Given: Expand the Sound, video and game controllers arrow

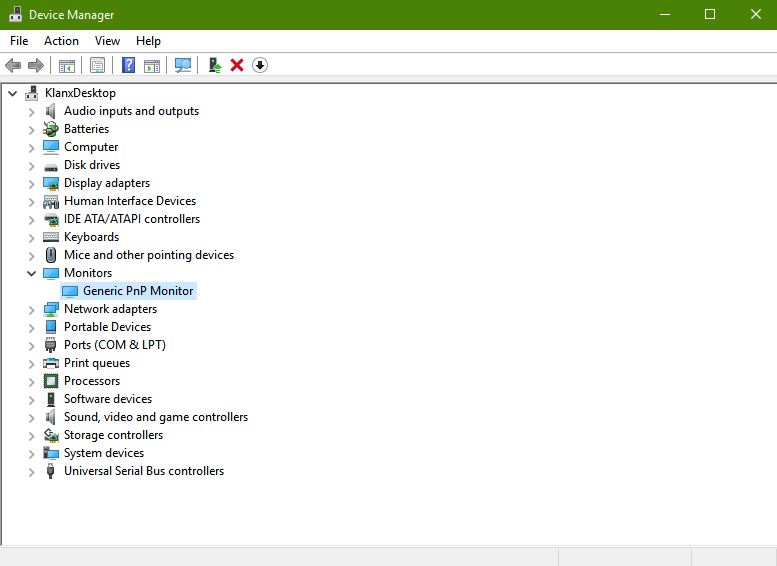Looking at the screenshot, I should 32,418.
